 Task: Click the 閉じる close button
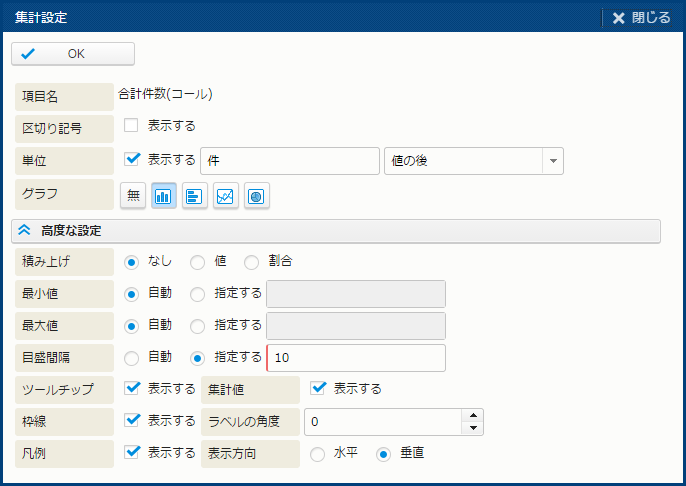[x=641, y=18]
